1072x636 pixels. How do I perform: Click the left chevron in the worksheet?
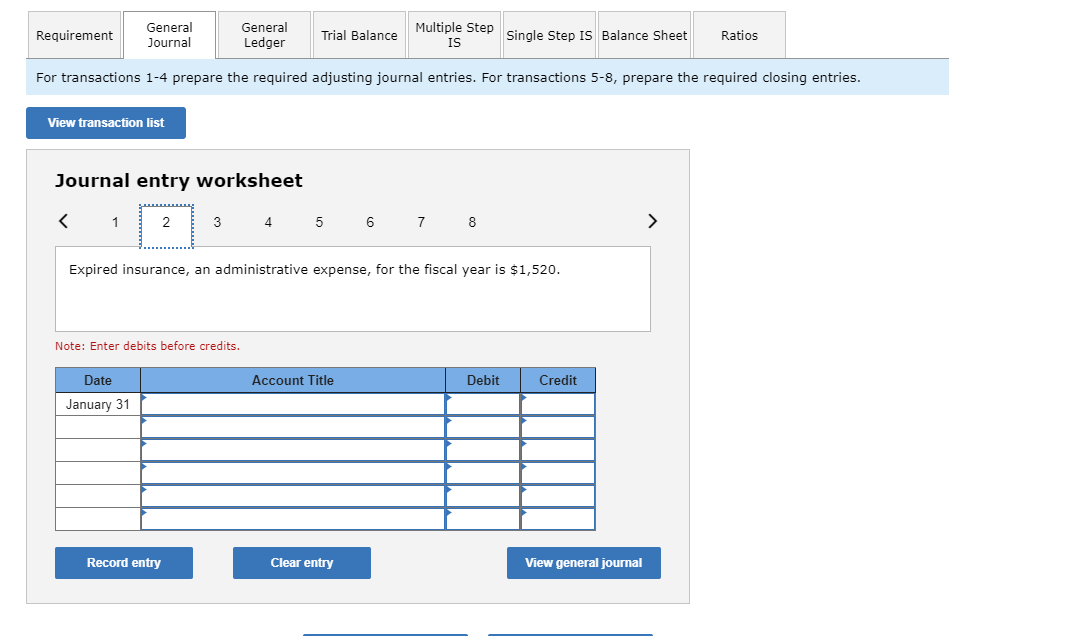(62, 221)
